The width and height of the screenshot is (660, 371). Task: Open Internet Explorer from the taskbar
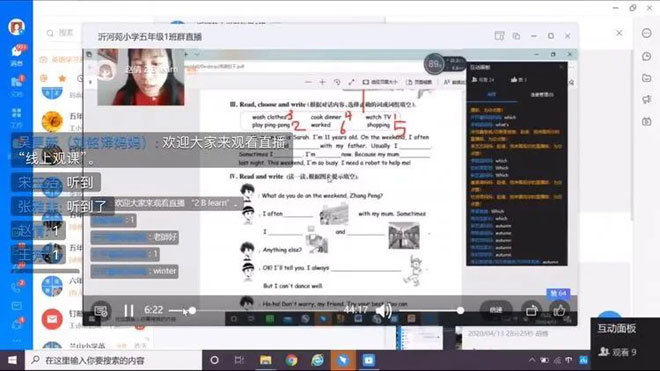pyautogui.click(x=317, y=360)
